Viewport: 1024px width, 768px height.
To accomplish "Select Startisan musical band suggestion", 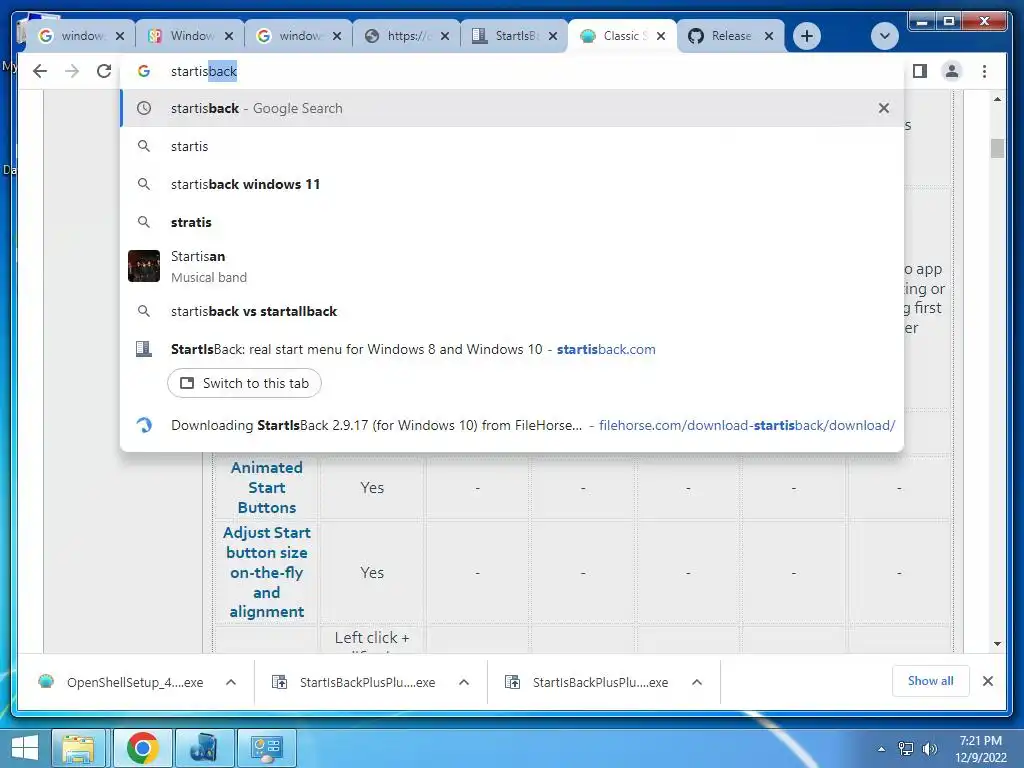I will pyautogui.click(x=512, y=266).
